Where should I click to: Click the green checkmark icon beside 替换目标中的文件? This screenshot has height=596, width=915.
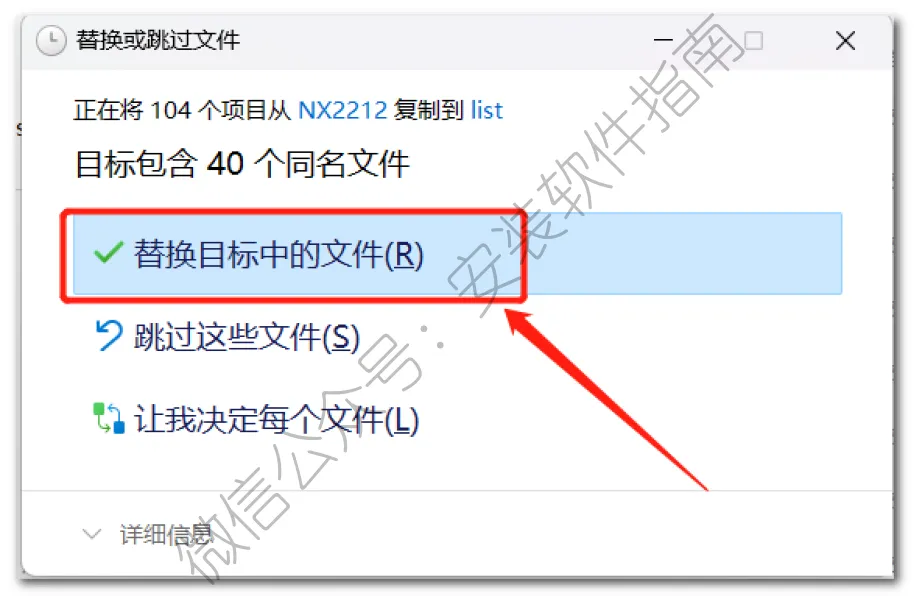(x=109, y=252)
